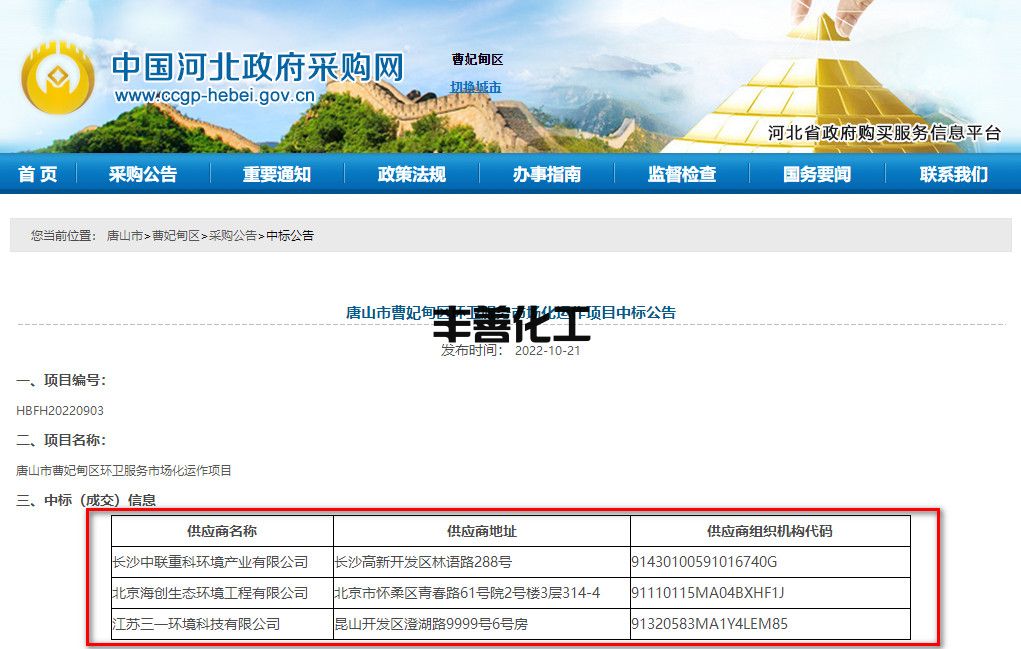The width and height of the screenshot is (1021, 649).
Task: Click the 中标公告 breadcrumb link
Action: pos(290,236)
